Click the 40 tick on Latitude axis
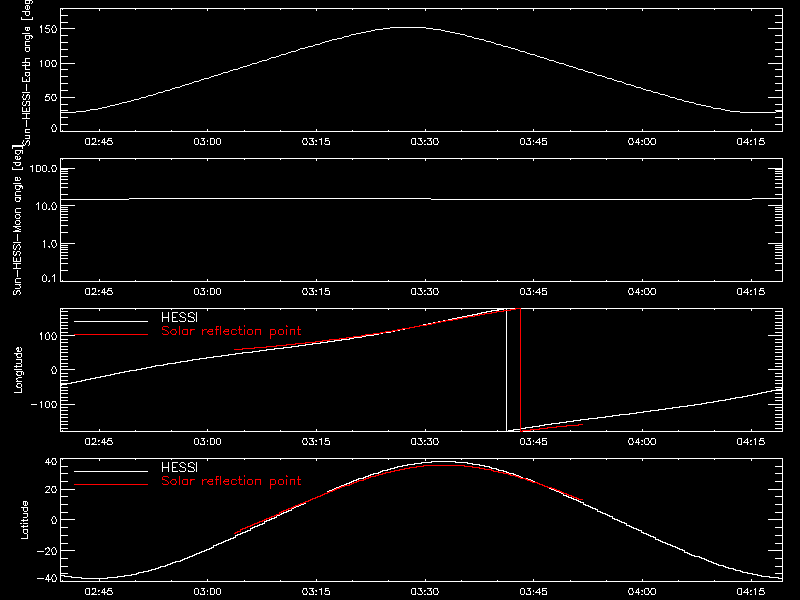The image size is (800, 600). 52,462
